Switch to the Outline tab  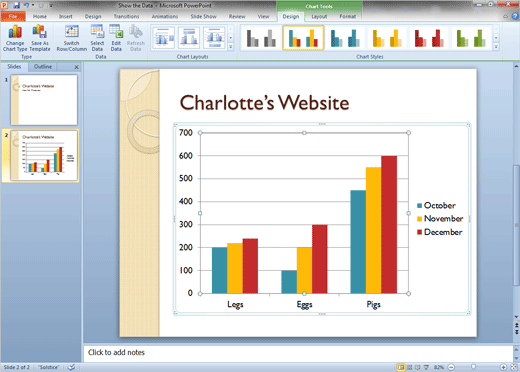click(43, 67)
